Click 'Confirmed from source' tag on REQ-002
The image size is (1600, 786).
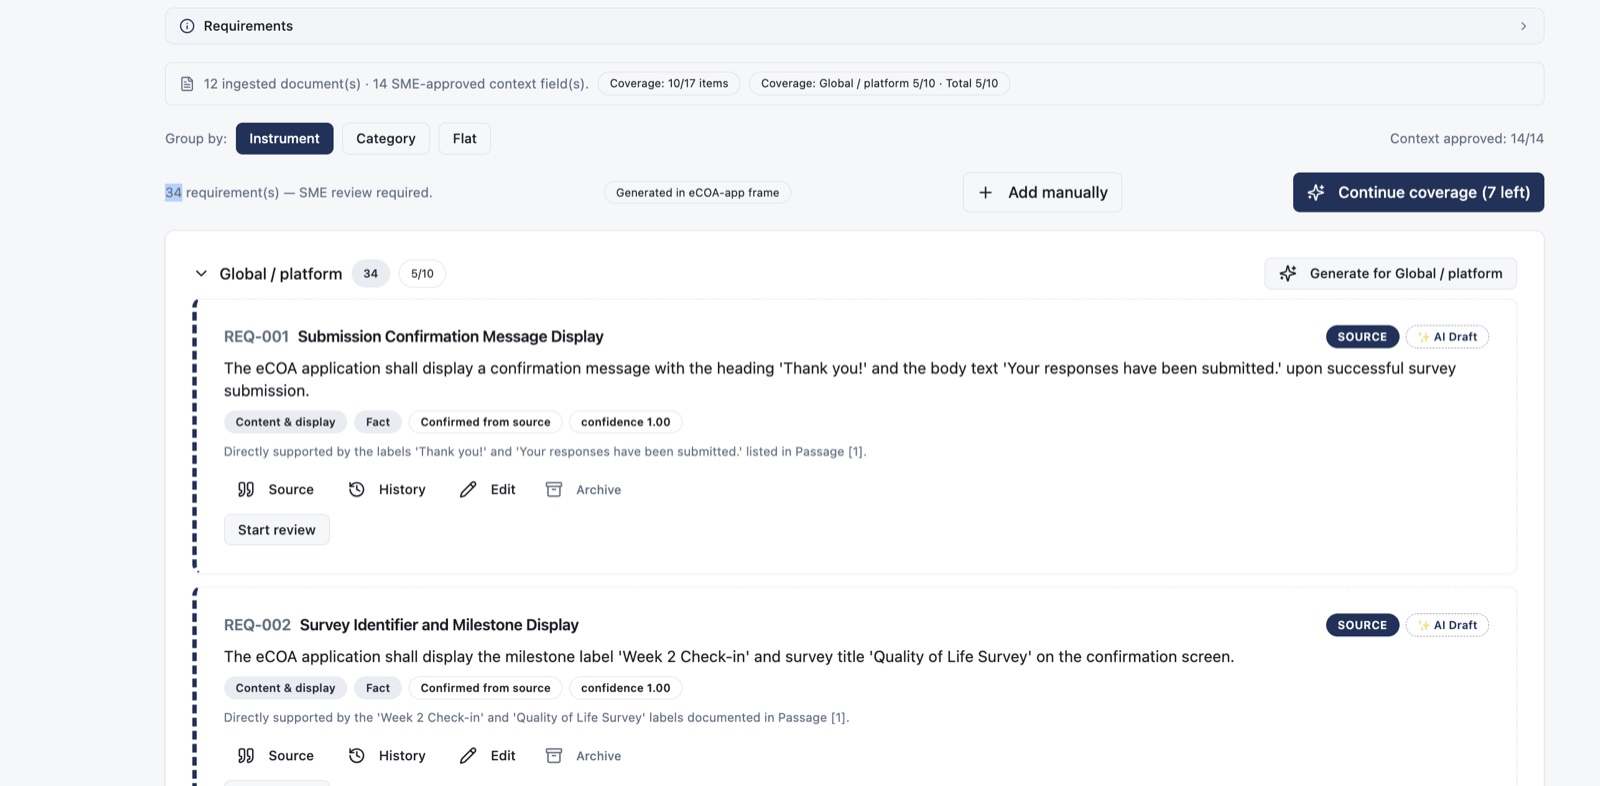(486, 688)
